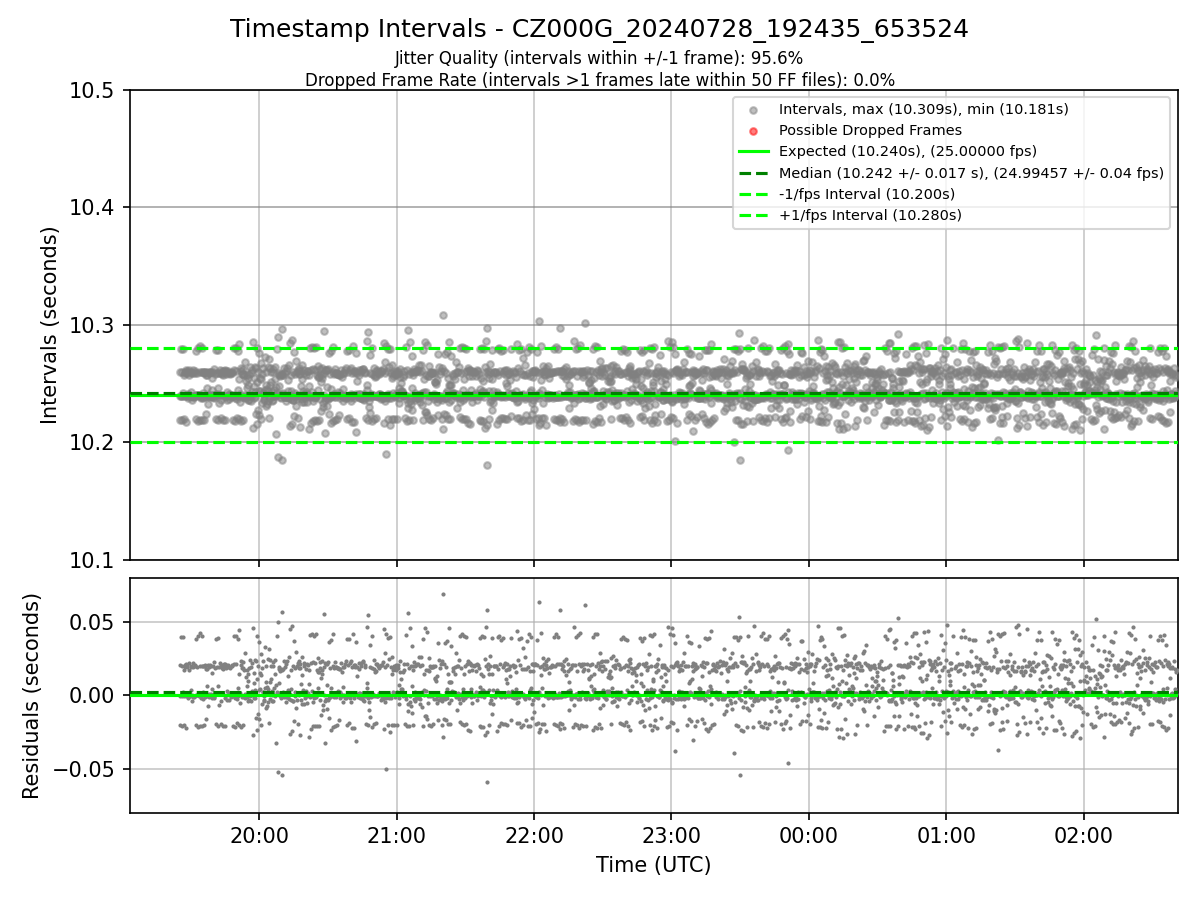This screenshot has width=1200, height=900.
Task: Click the plot title 'Timestamp Intervals - CZ000G_20240728_192435_653524'
Action: [x=599, y=29]
